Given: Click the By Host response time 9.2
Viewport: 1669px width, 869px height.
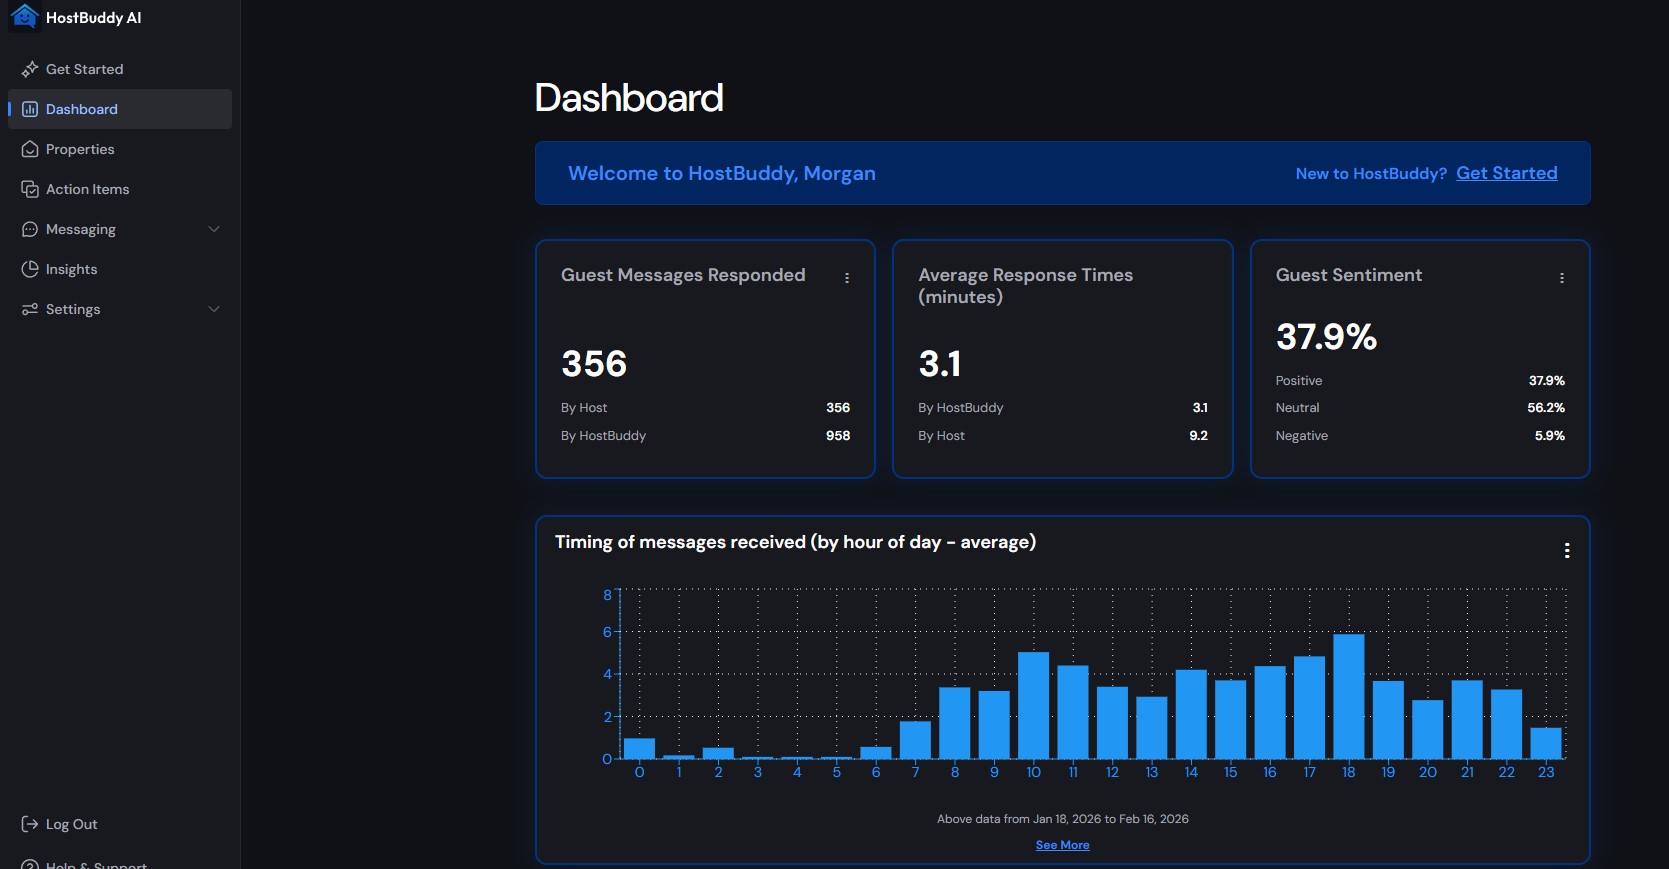Looking at the screenshot, I should [1198, 436].
